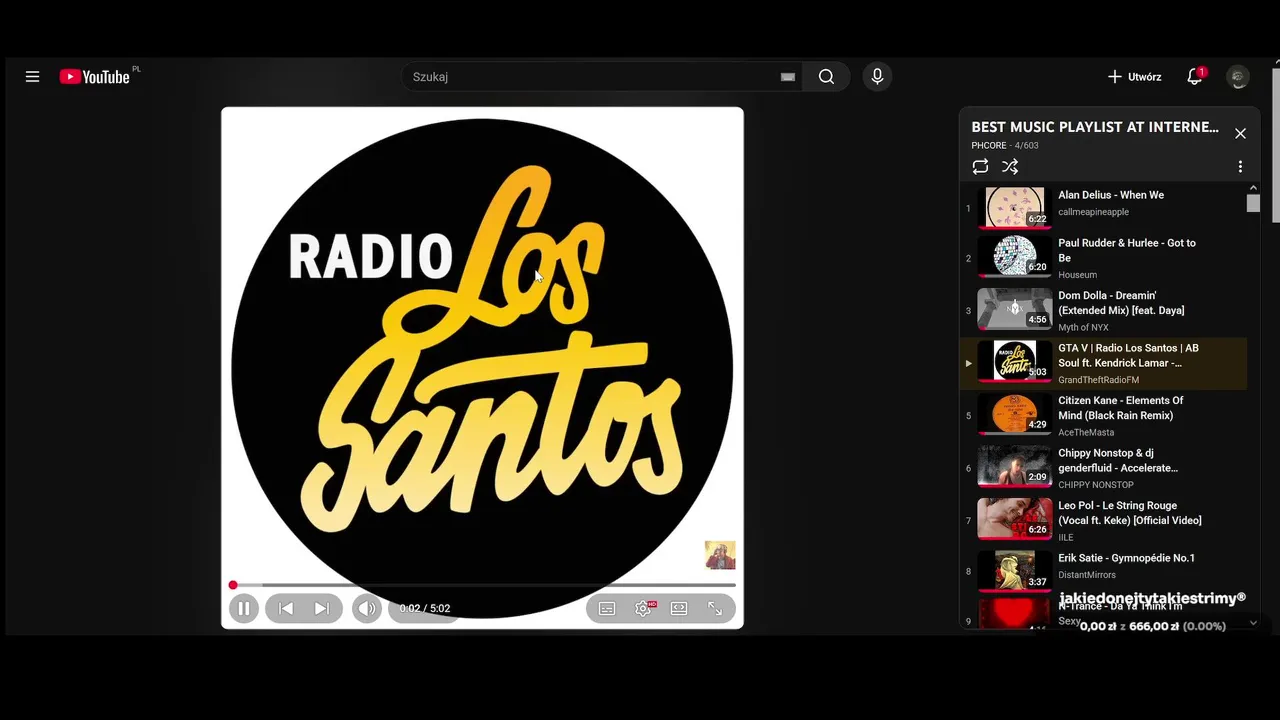Start voice search with microphone
The image size is (1280, 720).
(877, 77)
